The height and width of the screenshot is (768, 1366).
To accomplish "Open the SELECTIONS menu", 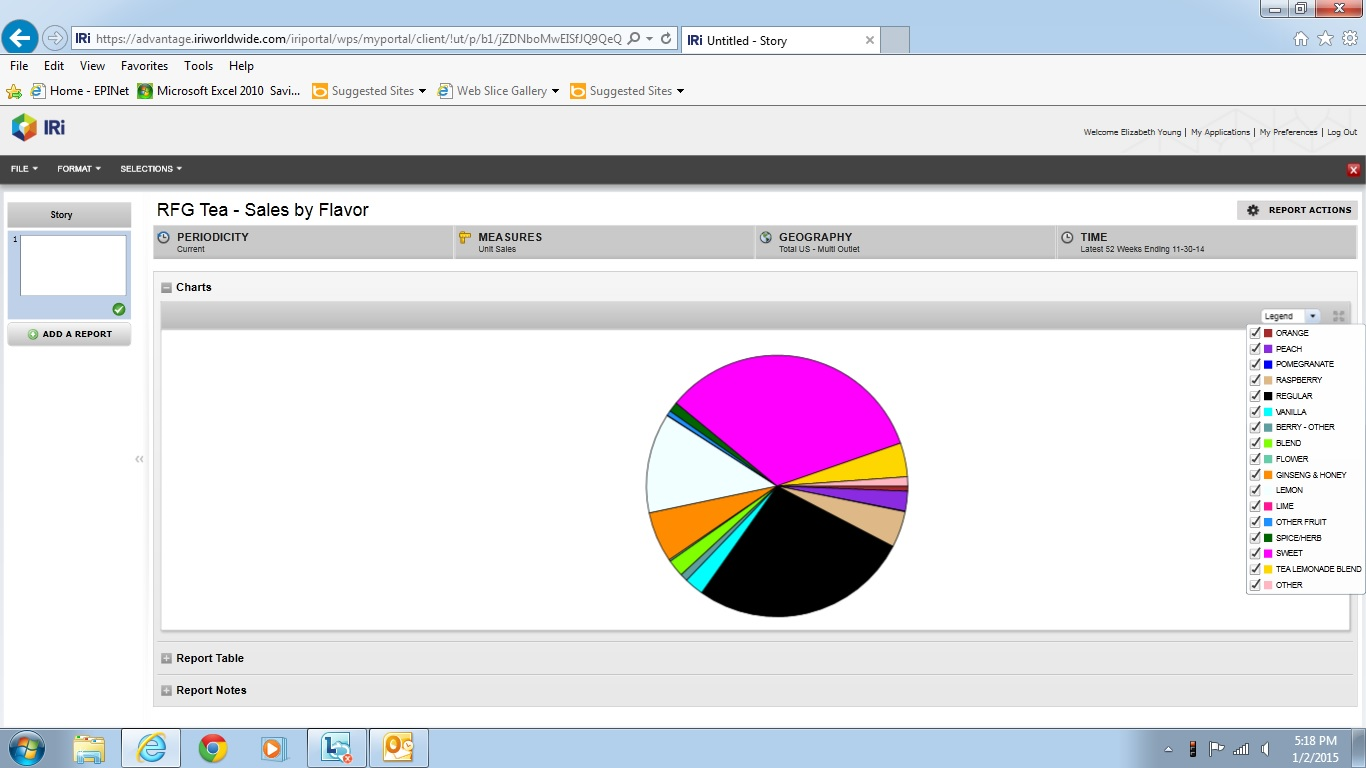I will [x=151, y=169].
